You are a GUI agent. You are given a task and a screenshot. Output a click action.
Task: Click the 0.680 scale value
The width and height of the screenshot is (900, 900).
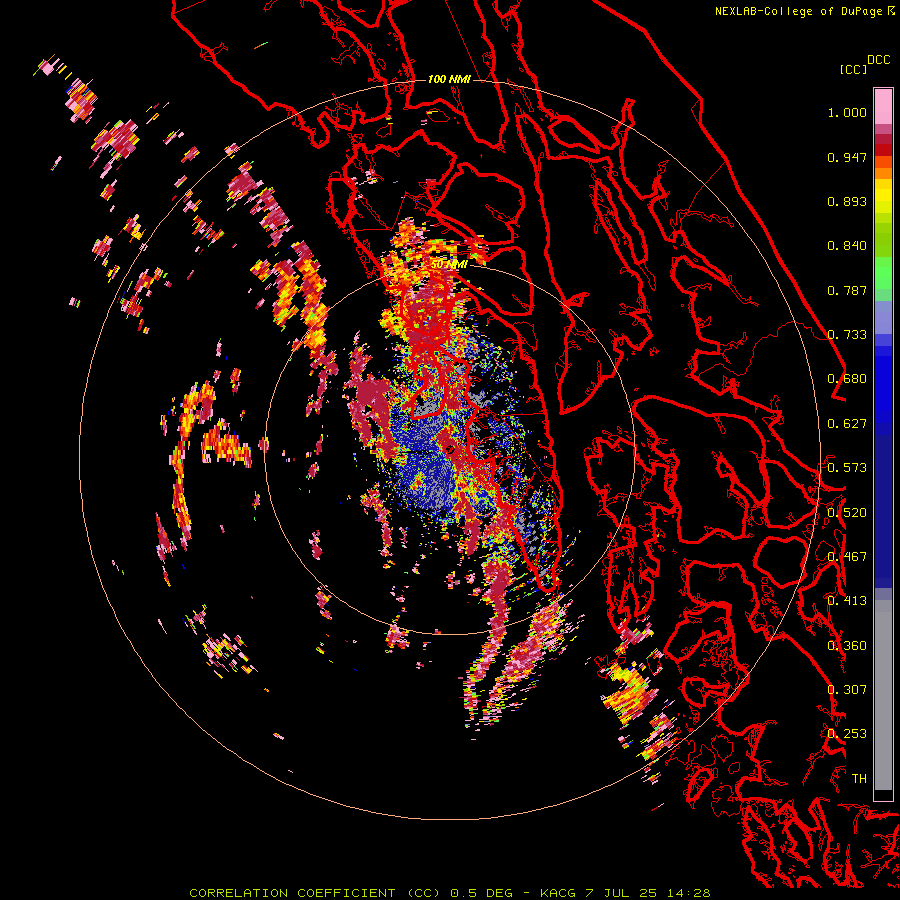click(847, 379)
